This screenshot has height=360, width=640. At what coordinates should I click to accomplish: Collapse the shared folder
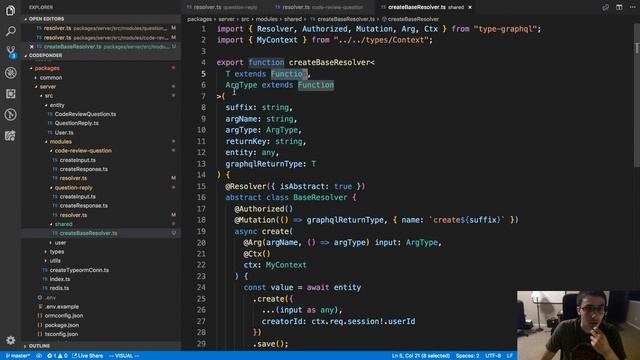tap(64, 224)
